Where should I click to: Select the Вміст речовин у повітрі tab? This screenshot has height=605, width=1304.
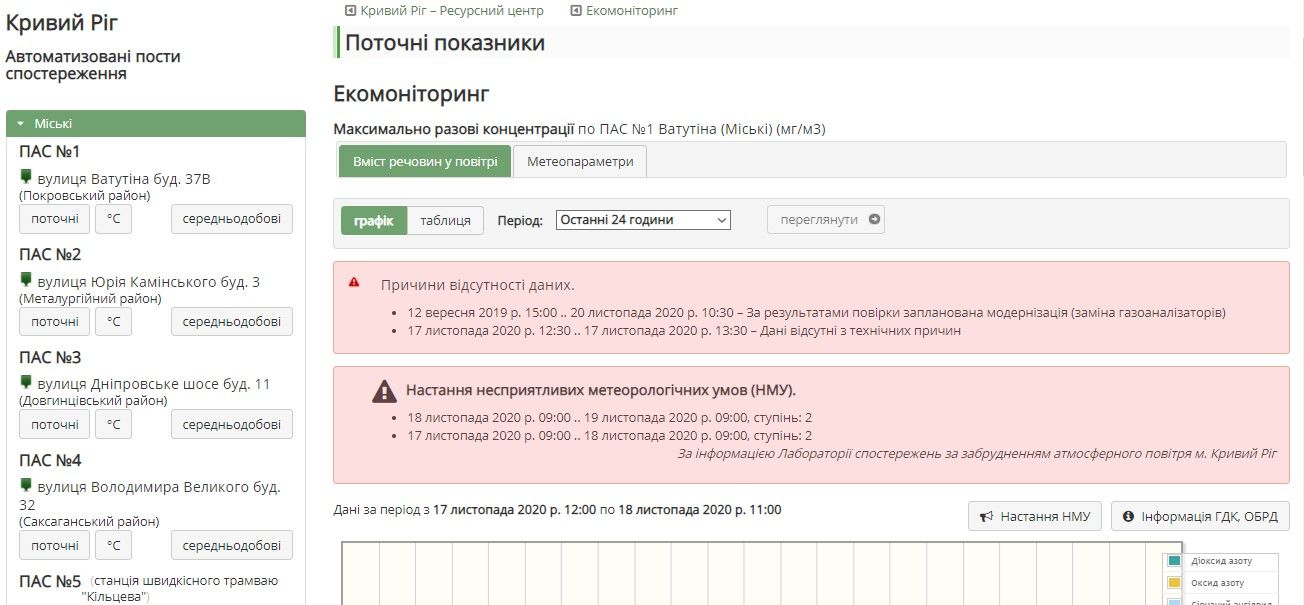coord(424,160)
